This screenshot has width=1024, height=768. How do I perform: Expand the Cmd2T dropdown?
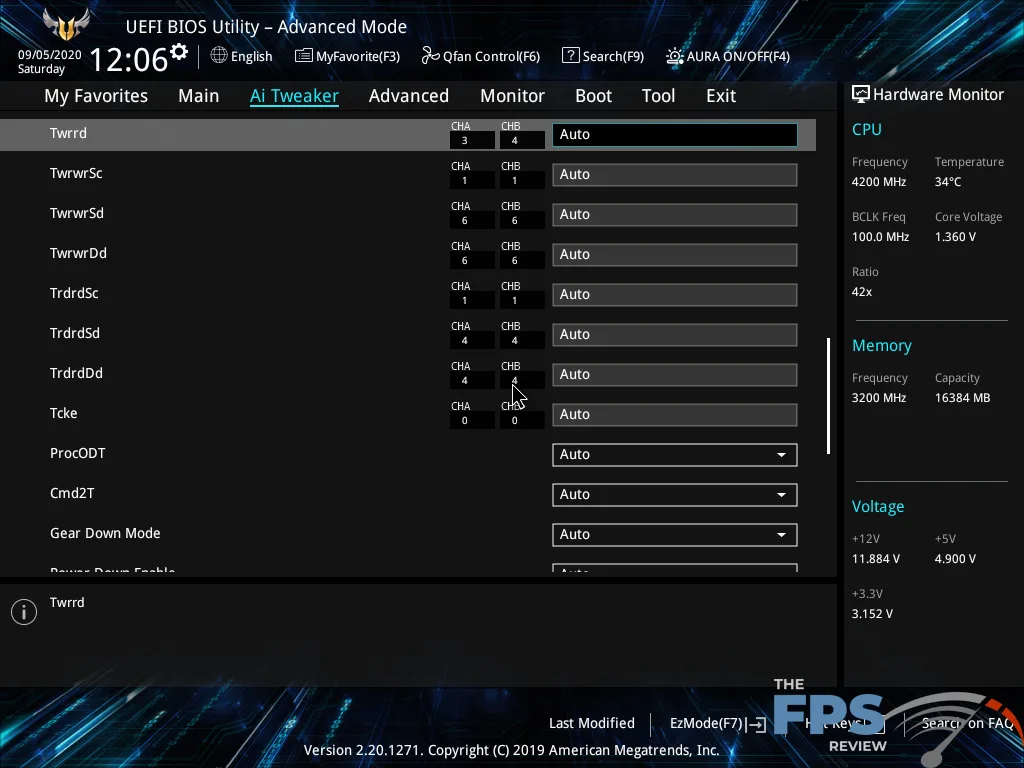tap(675, 494)
